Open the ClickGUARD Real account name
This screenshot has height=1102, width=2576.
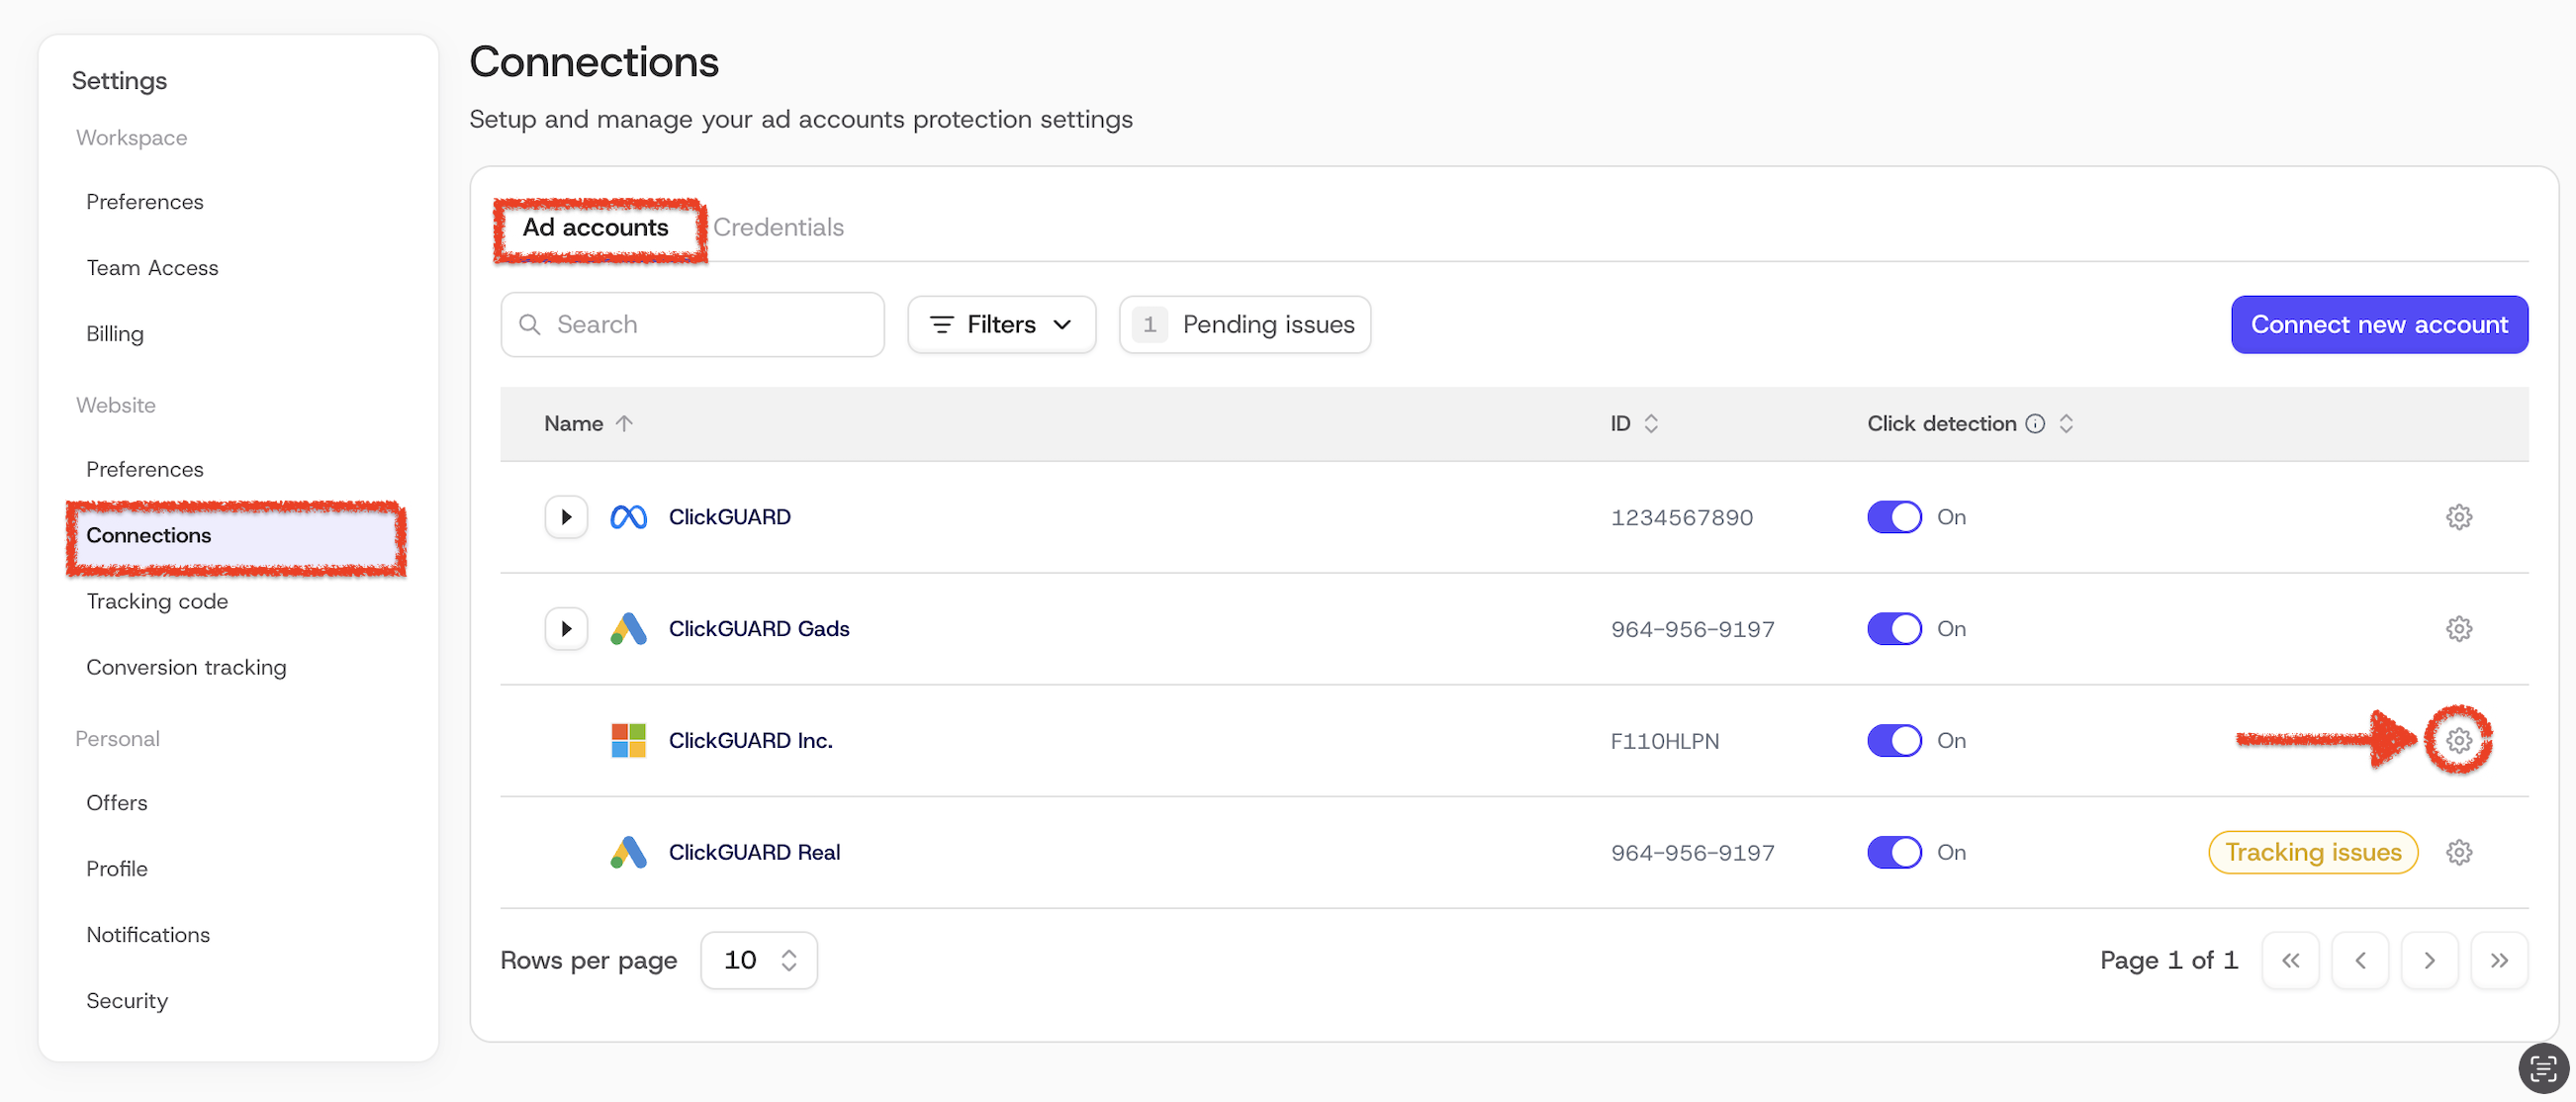pyautogui.click(x=754, y=853)
